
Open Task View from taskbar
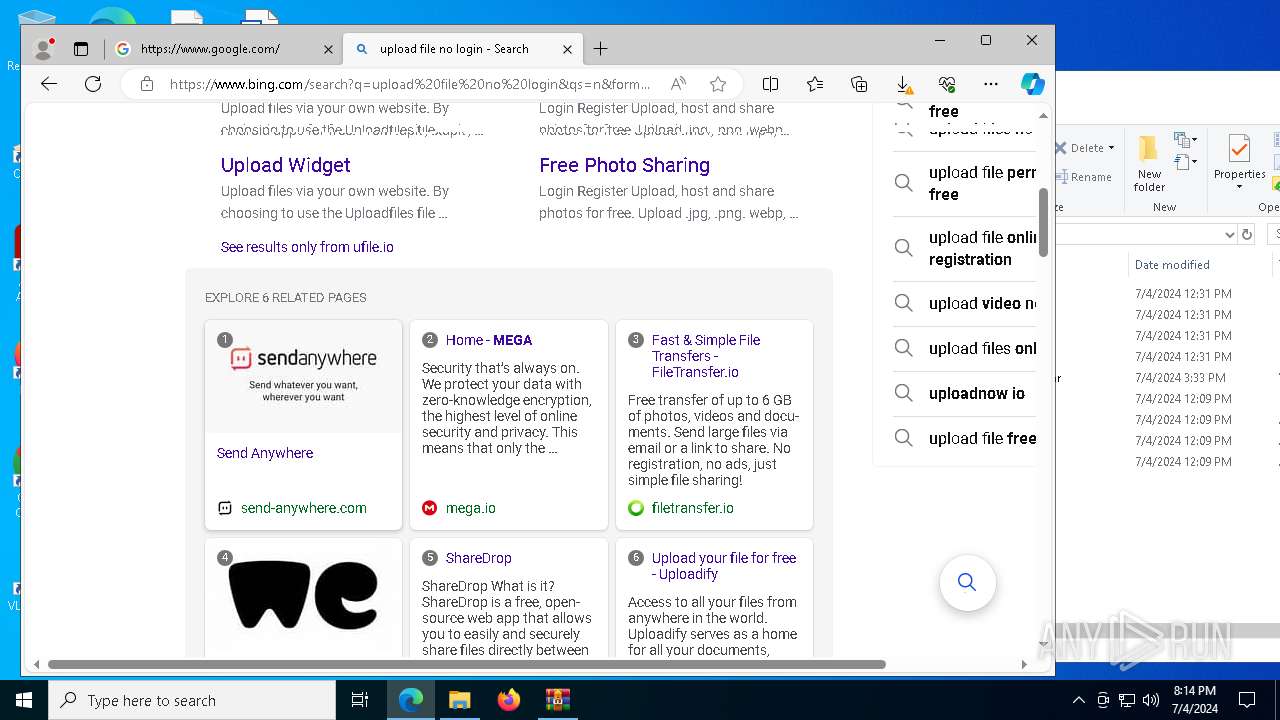(x=360, y=700)
